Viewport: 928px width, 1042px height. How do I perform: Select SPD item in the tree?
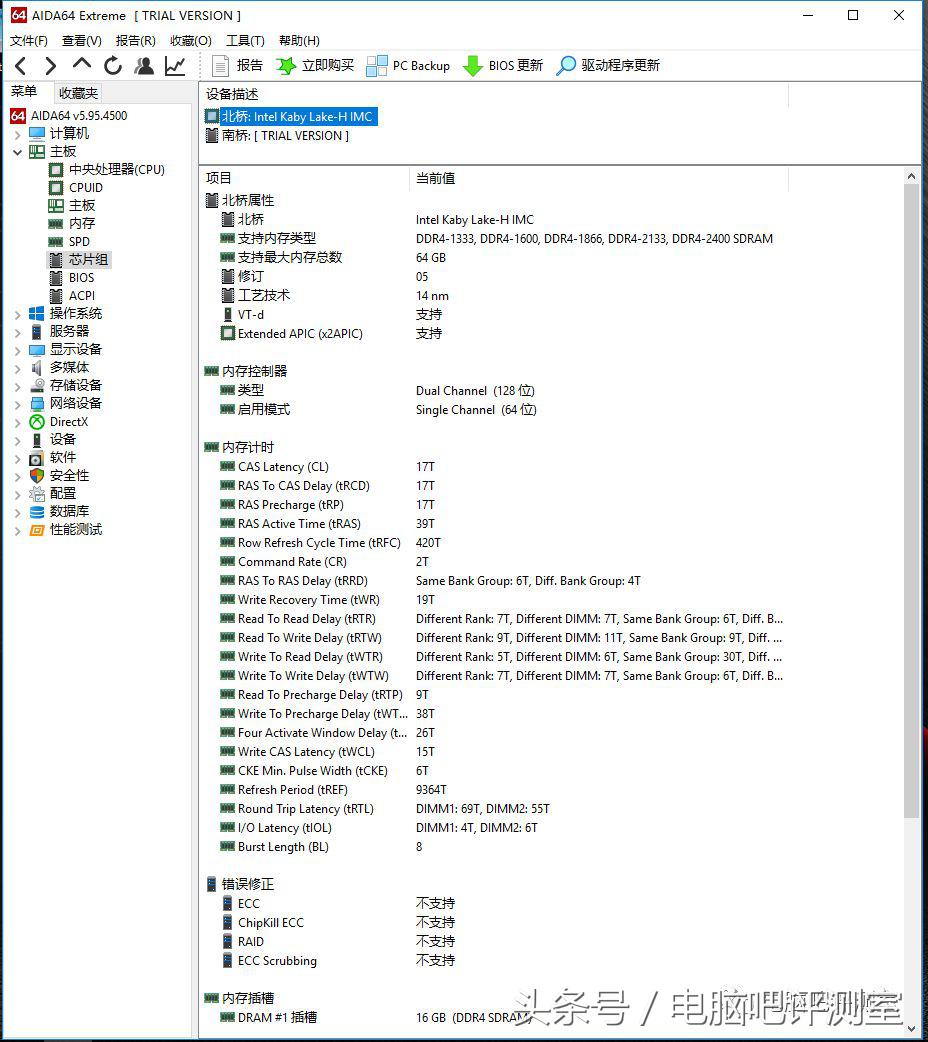[x=79, y=242]
